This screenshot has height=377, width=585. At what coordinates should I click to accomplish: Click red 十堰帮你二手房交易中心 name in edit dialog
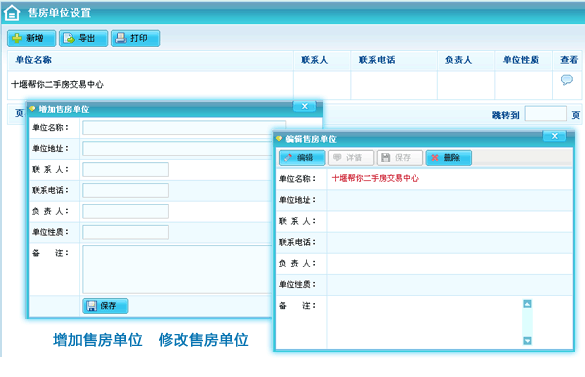375,178
